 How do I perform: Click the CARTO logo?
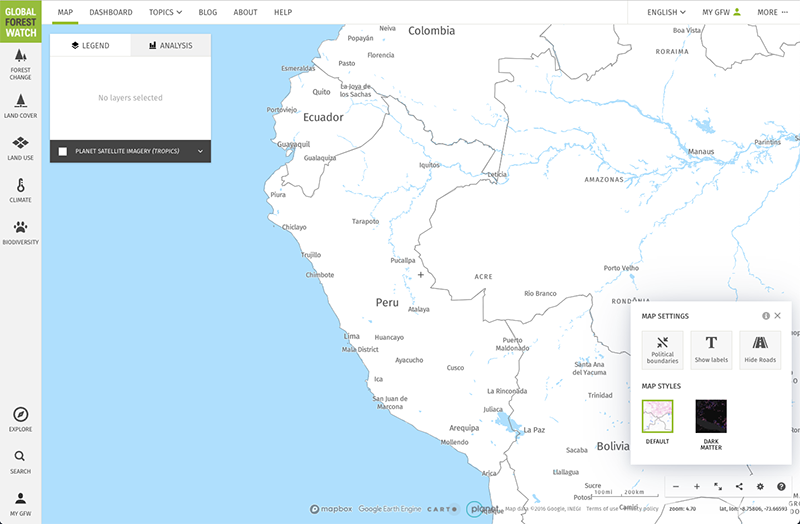[x=442, y=509]
